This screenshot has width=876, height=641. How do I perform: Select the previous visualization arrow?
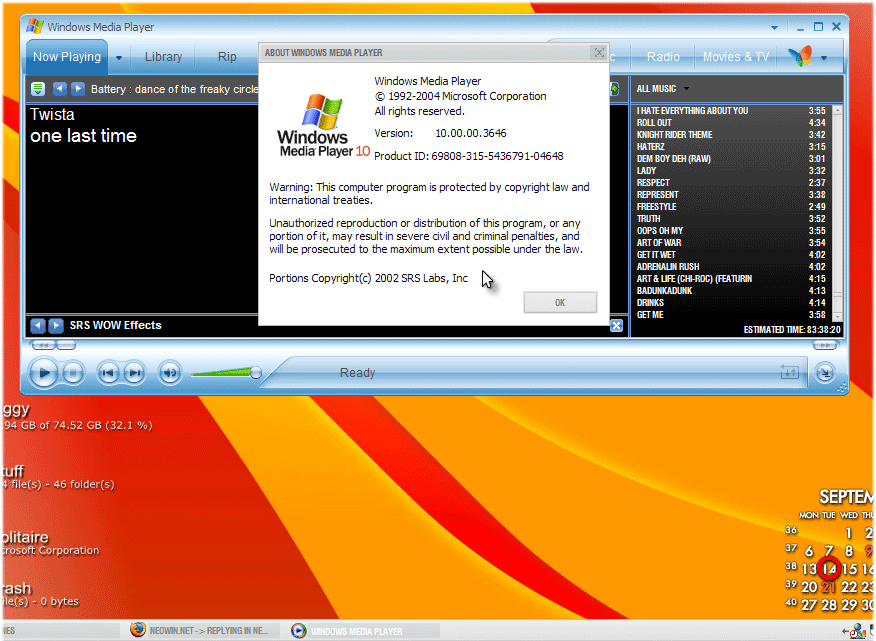tap(60, 89)
